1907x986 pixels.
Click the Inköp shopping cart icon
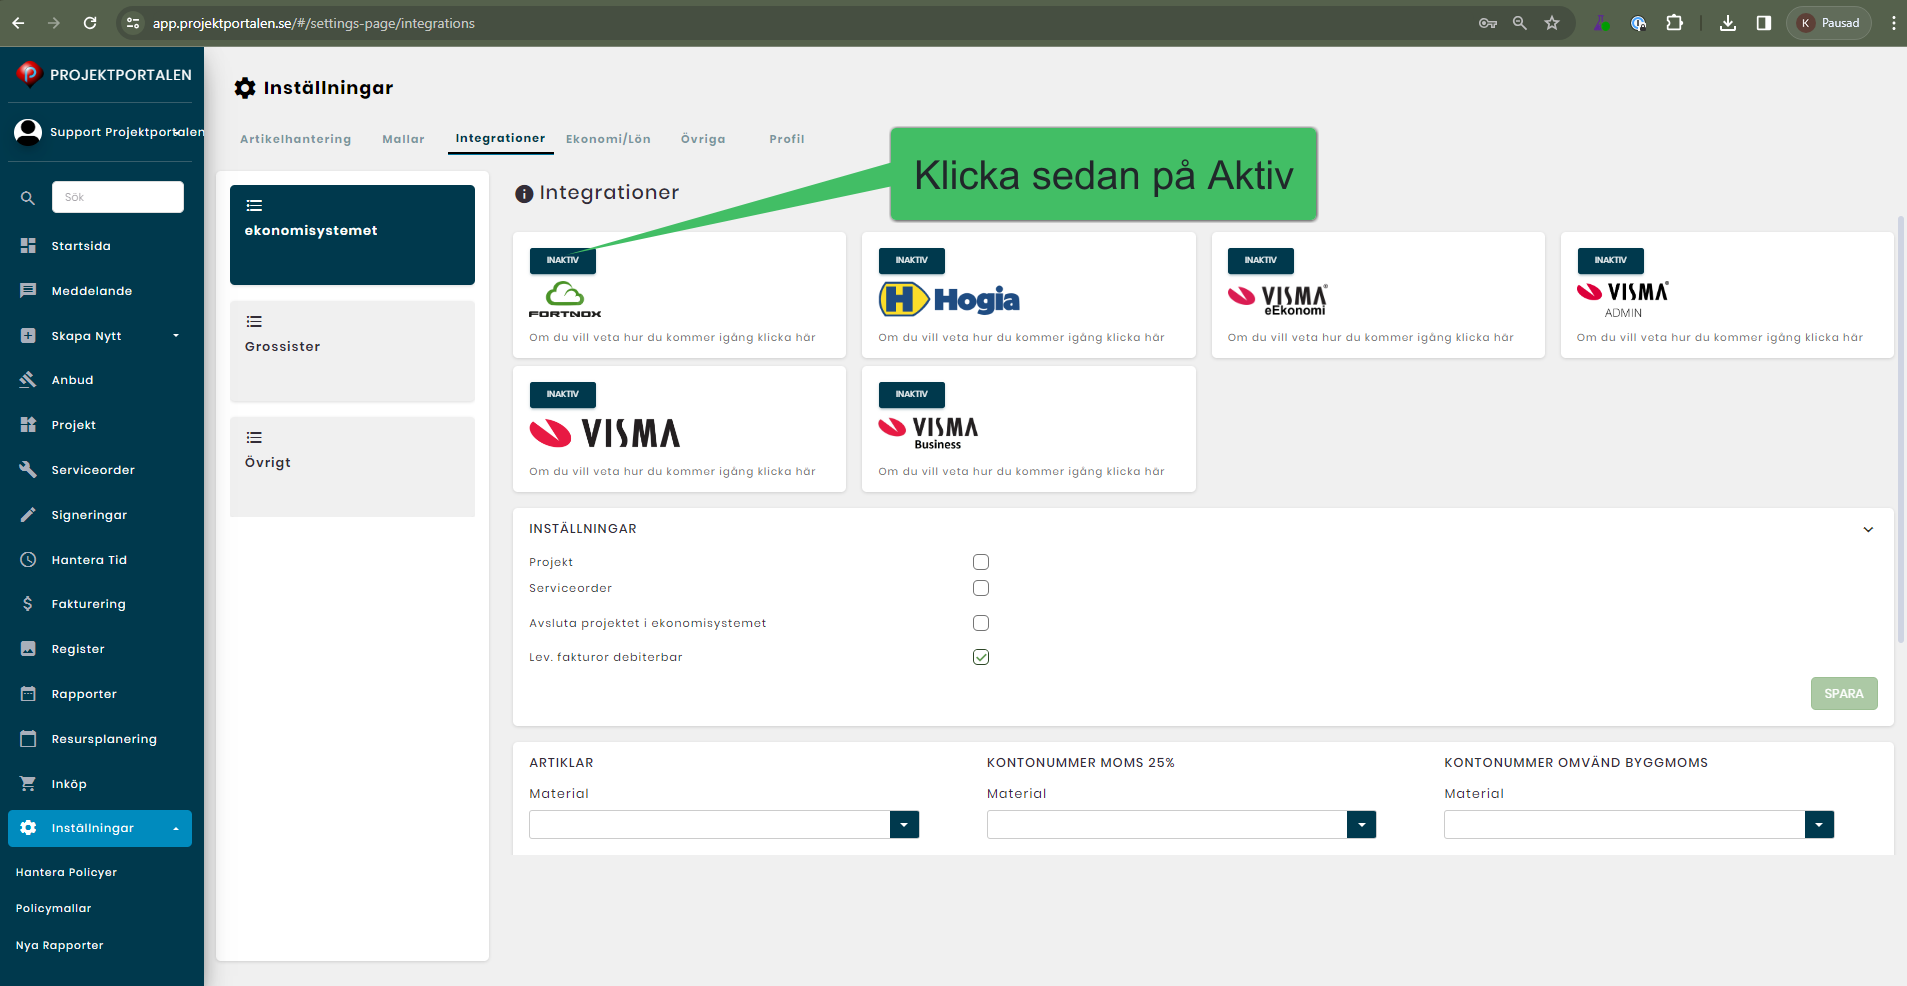point(28,784)
